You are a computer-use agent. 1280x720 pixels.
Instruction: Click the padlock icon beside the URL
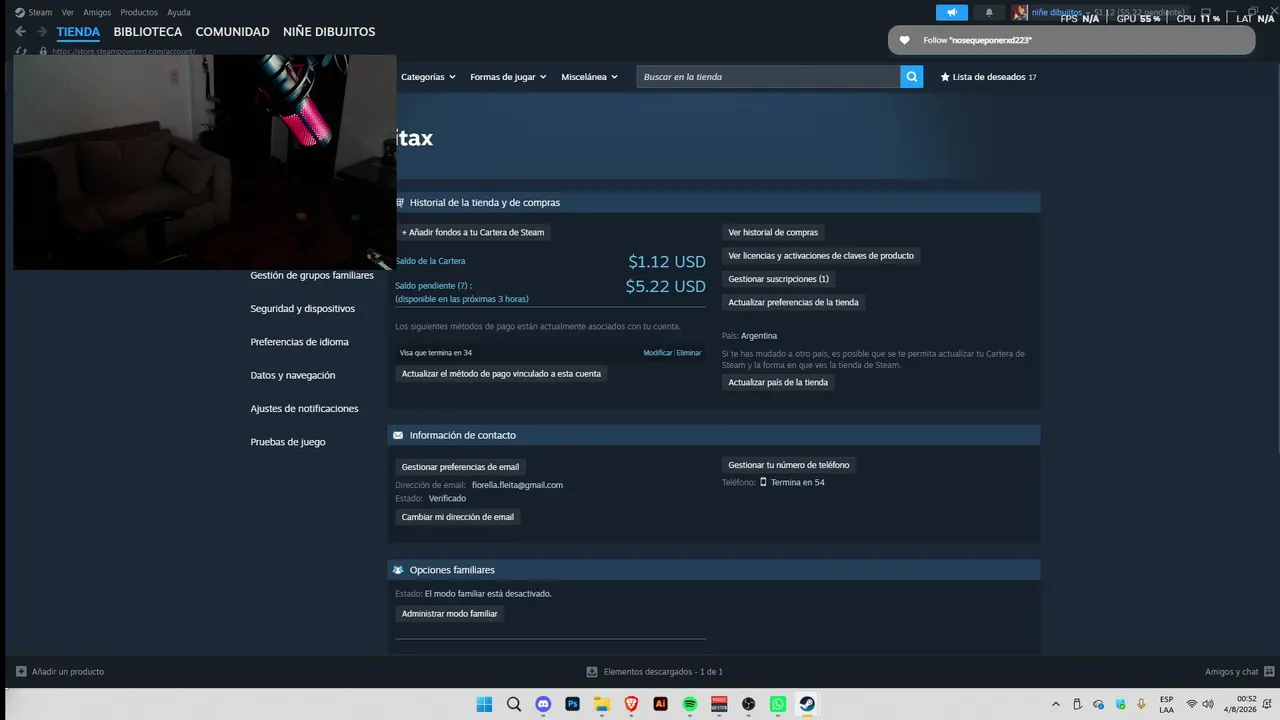click(43, 51)
